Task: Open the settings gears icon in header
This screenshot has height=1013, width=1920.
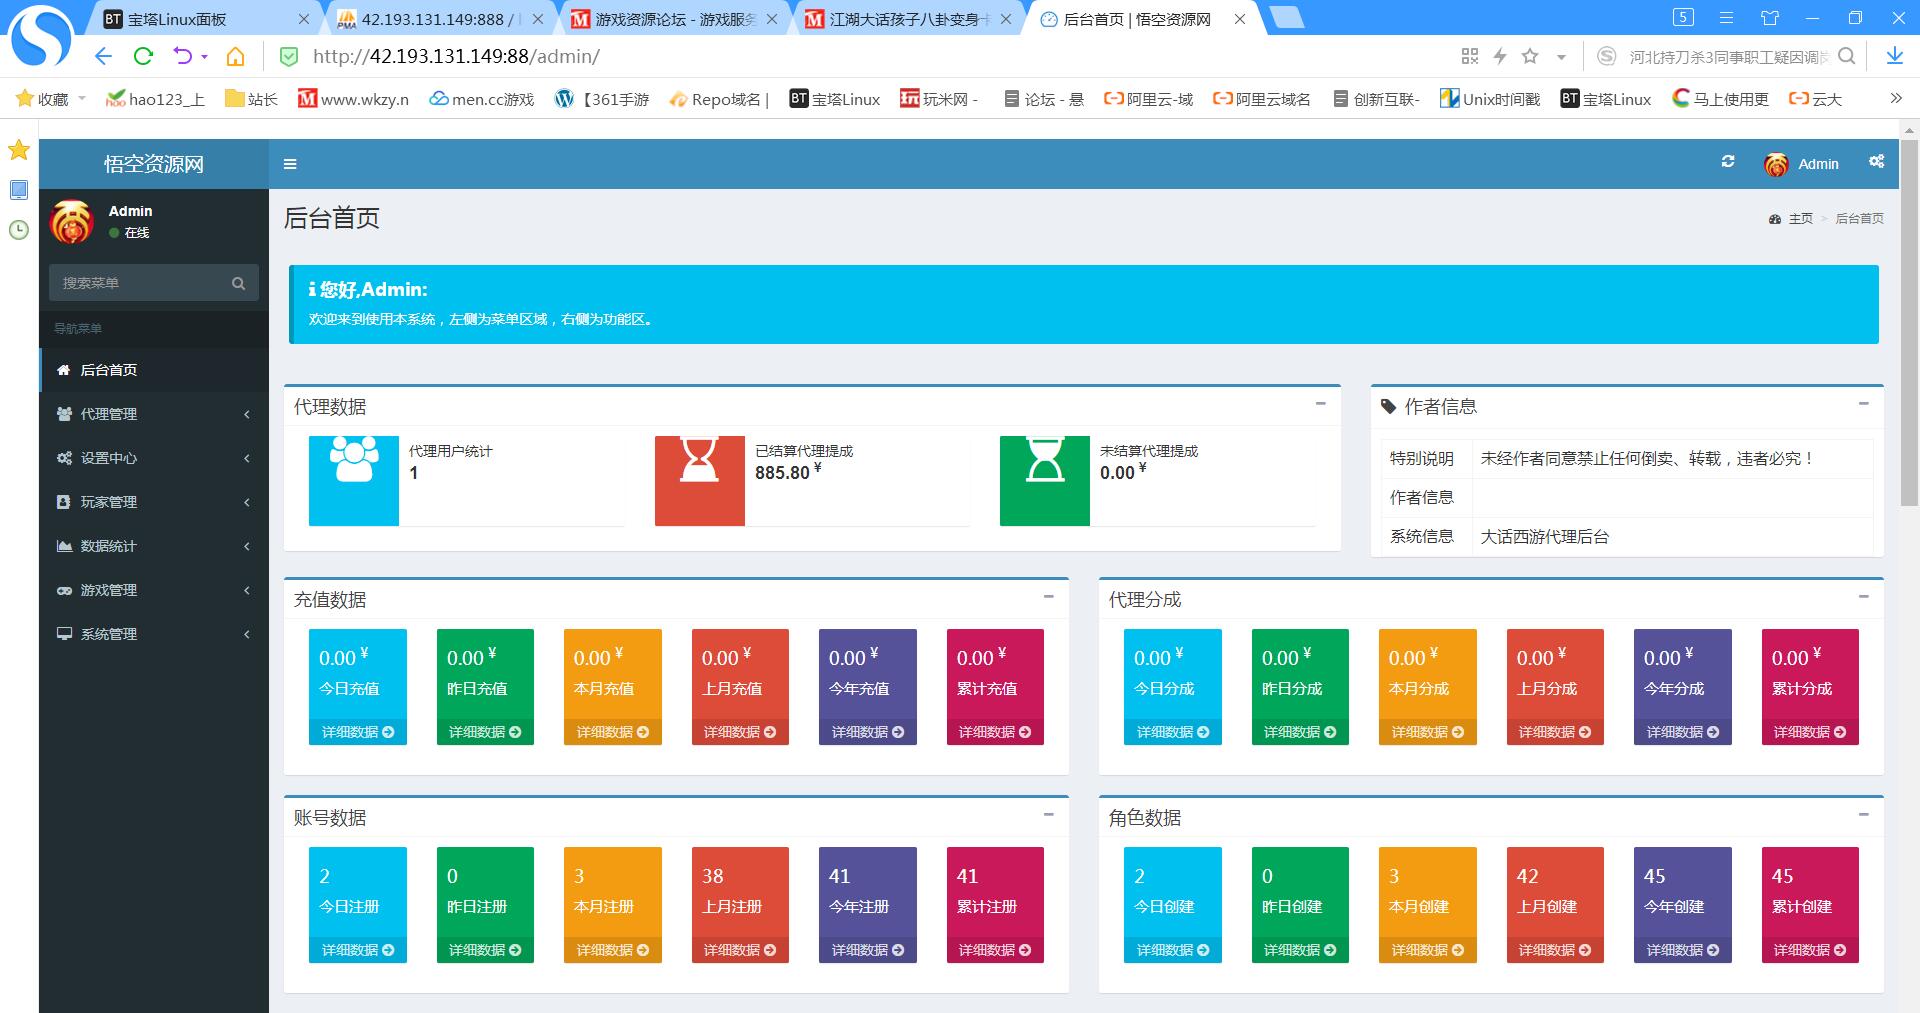Action: [x=1876, y=162]
